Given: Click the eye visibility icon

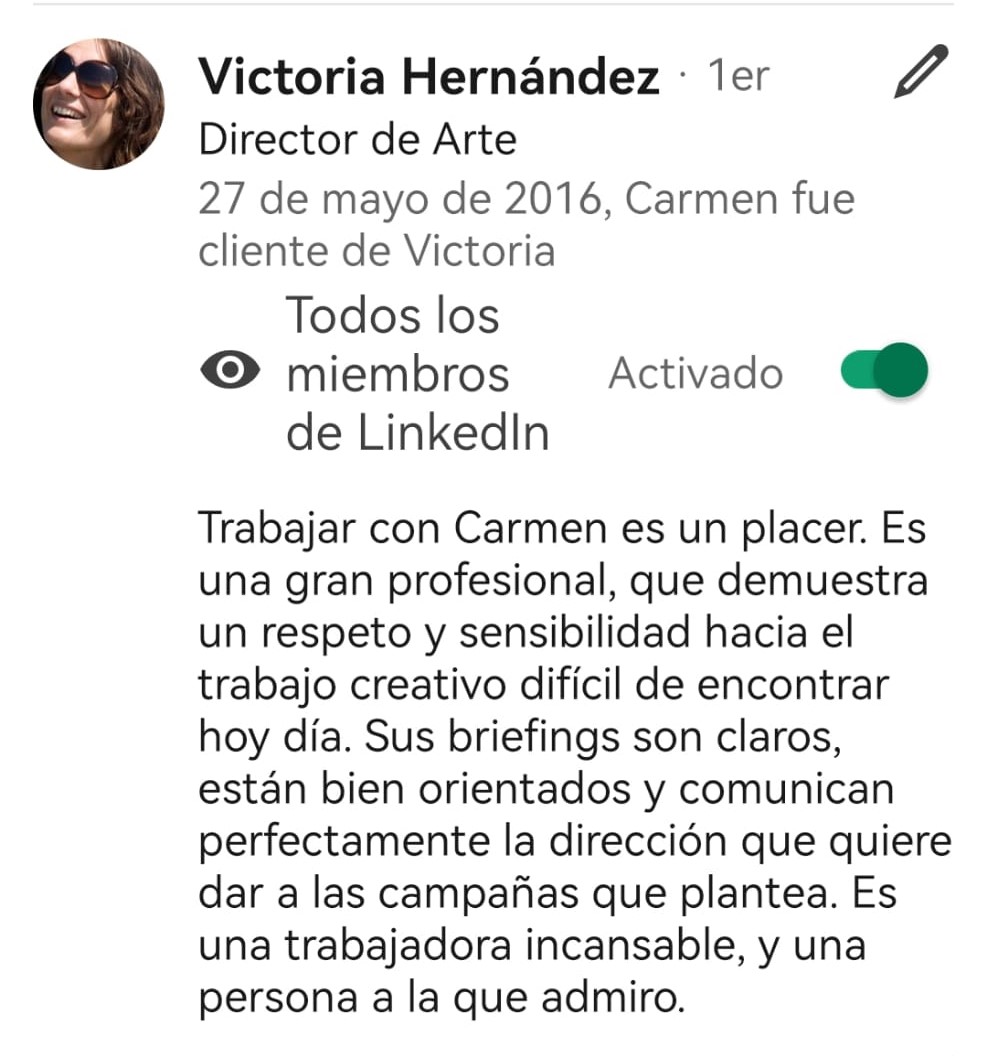Looking at the screenshot, I should (230, 370).
